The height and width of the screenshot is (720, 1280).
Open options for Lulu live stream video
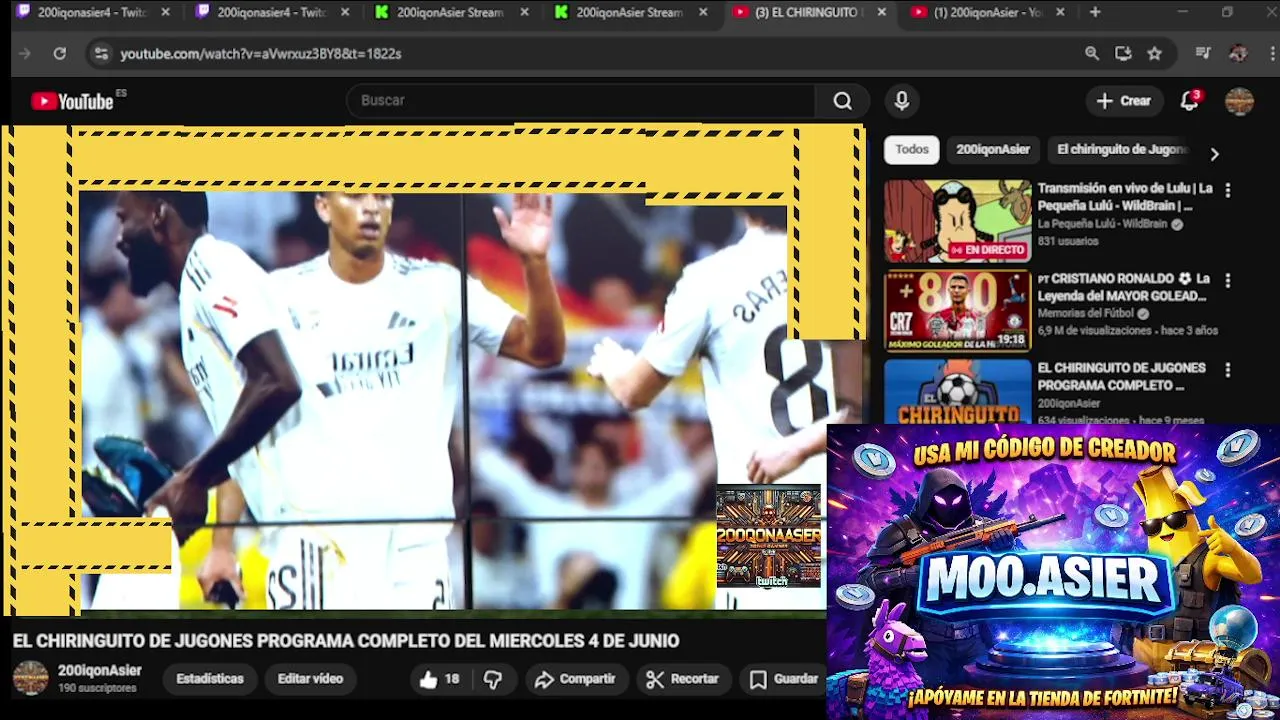click(x=1228, y=190)
